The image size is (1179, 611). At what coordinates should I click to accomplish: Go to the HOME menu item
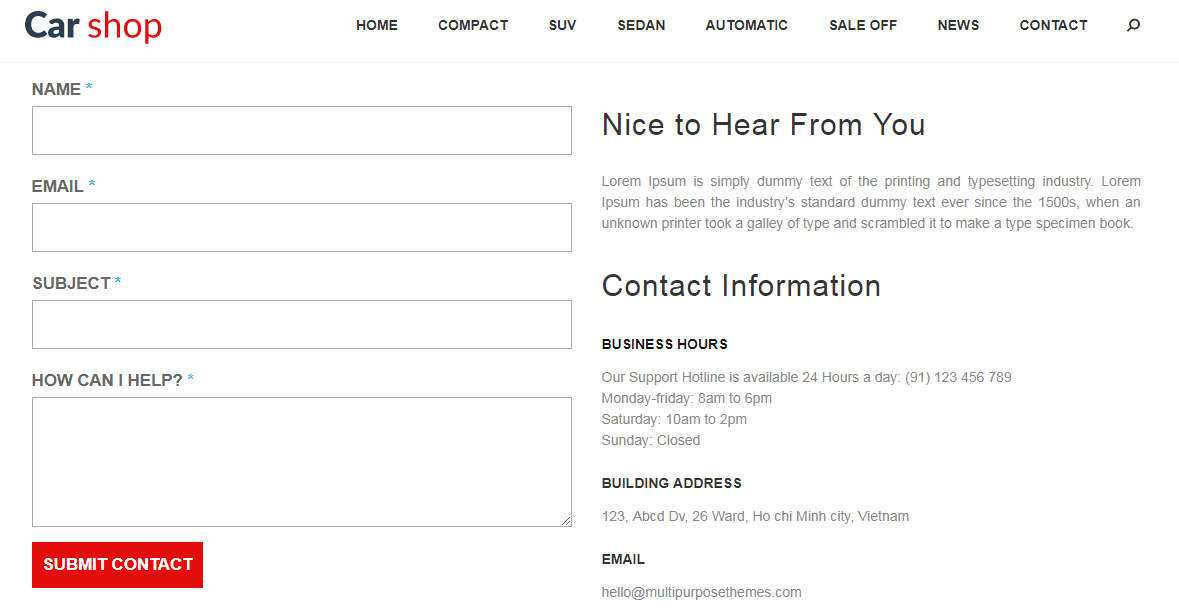coord(377,25)
